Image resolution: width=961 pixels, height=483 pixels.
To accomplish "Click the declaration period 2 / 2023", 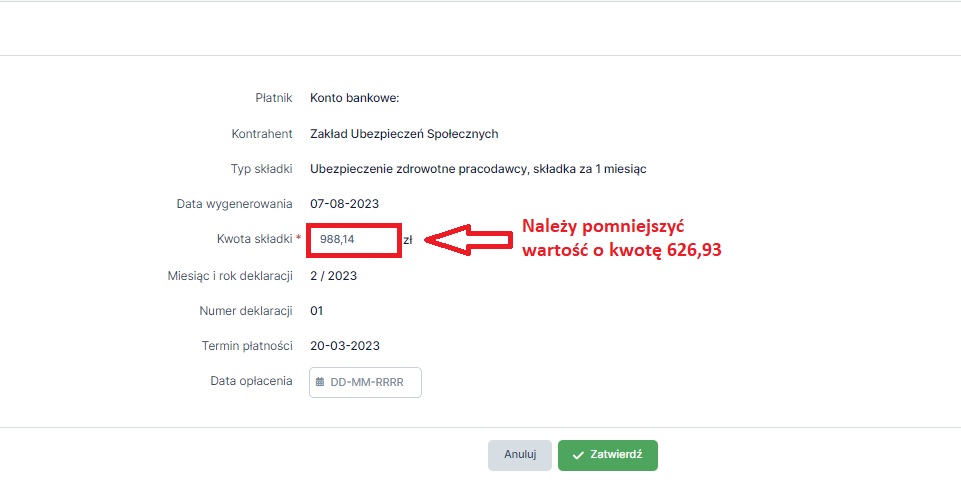I will (333, 276).
